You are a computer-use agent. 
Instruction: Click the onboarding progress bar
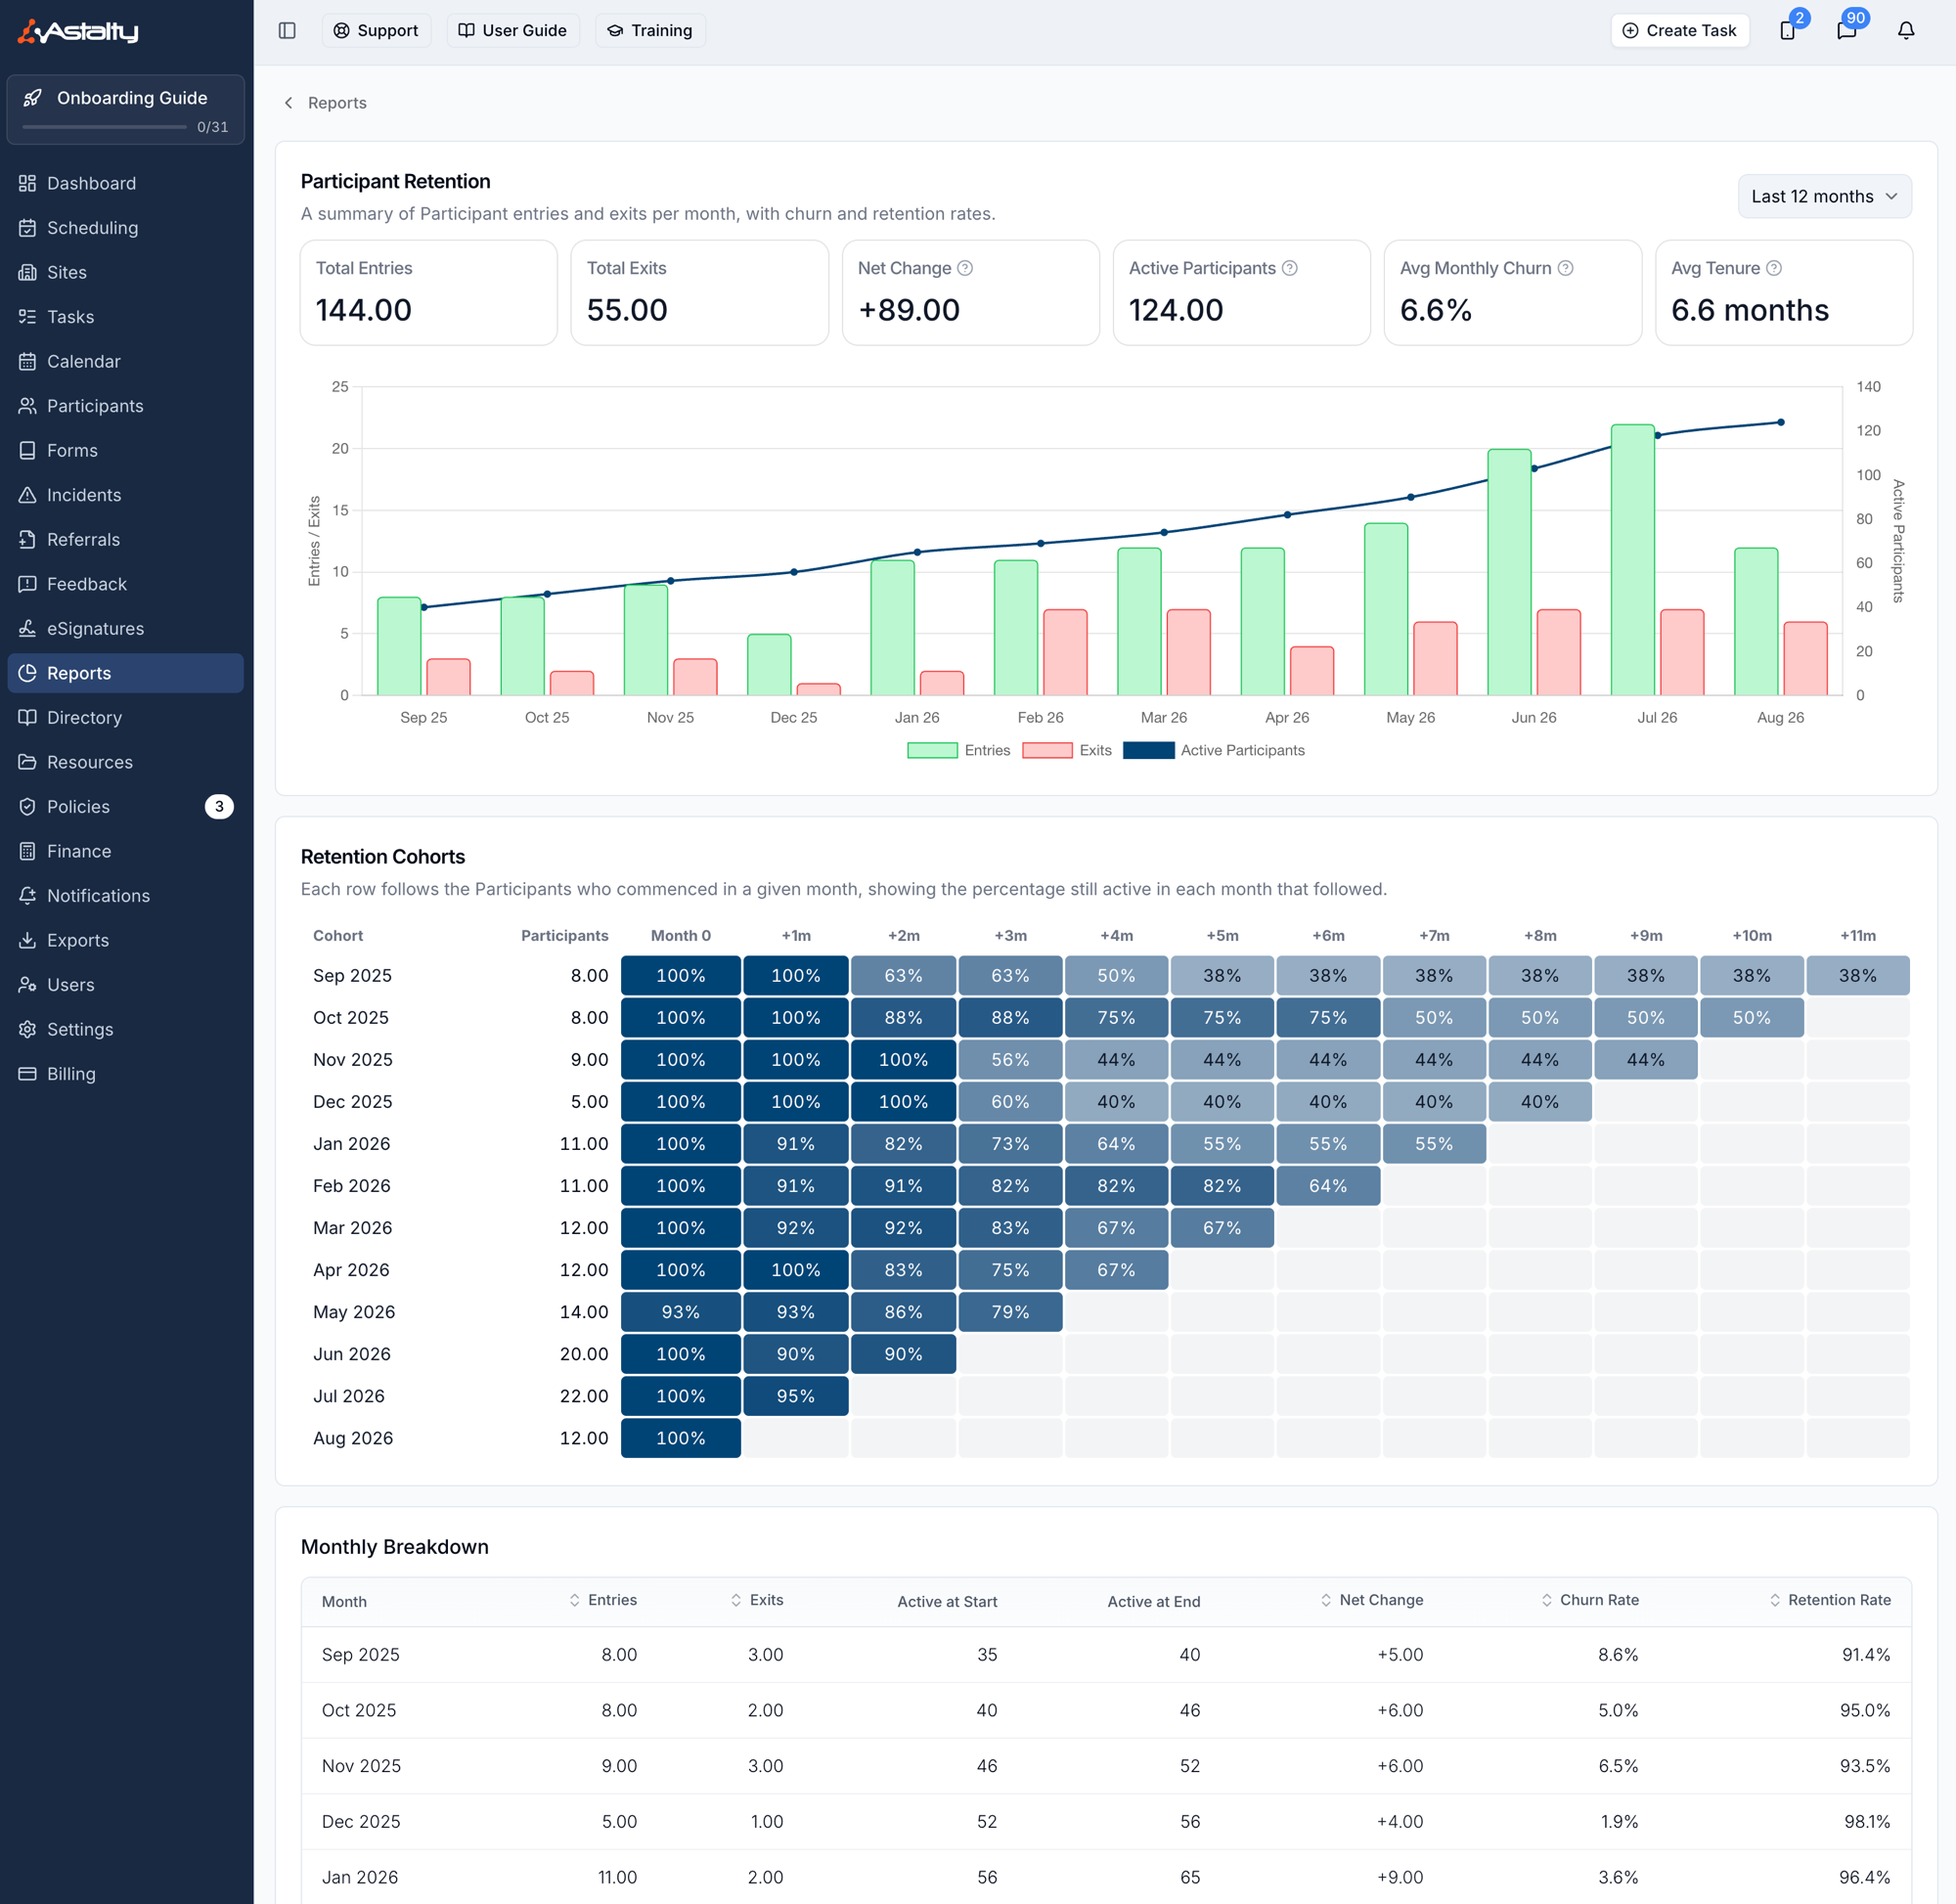click(104, 127)
